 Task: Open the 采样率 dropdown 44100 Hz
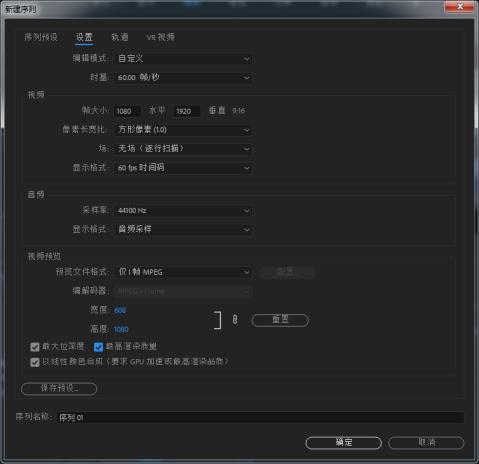(183, 211)
